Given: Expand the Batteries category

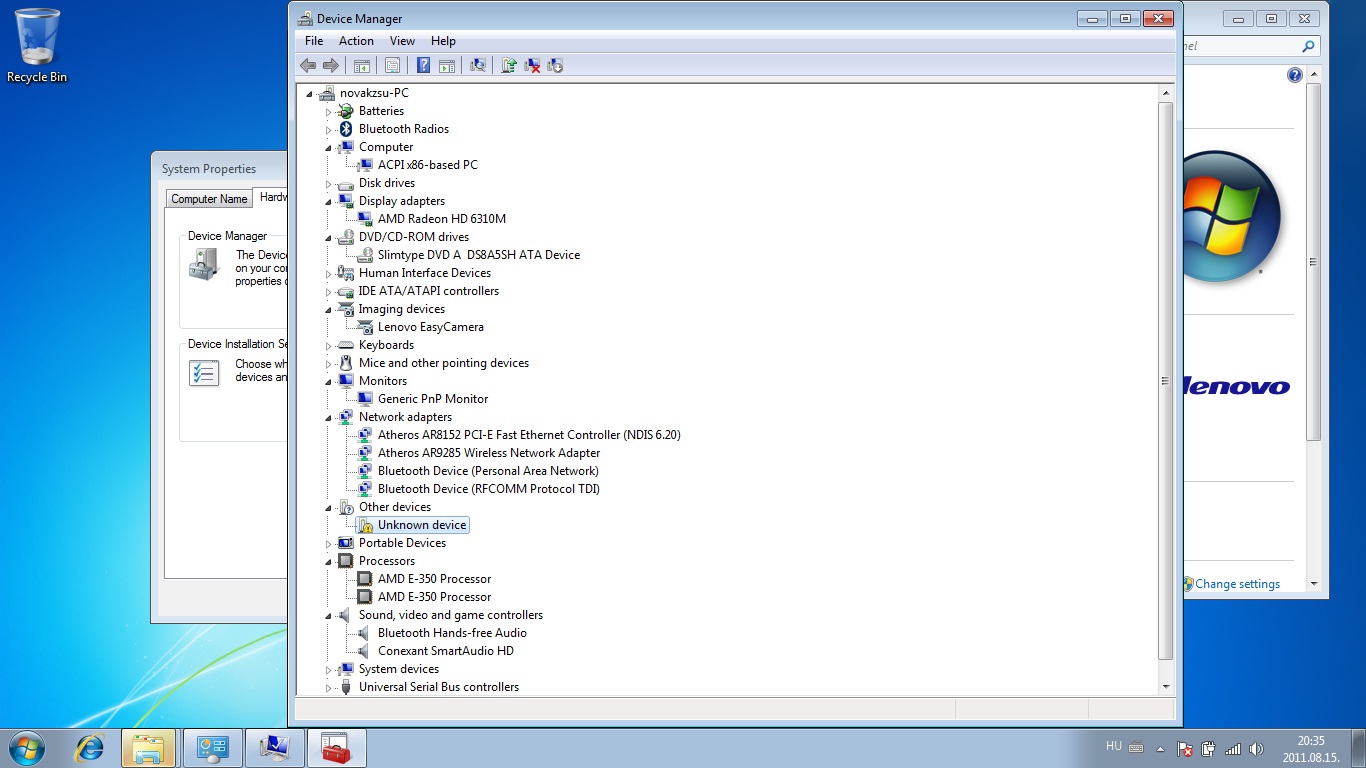Looking at the screenshot, I should tap(328, 112).
